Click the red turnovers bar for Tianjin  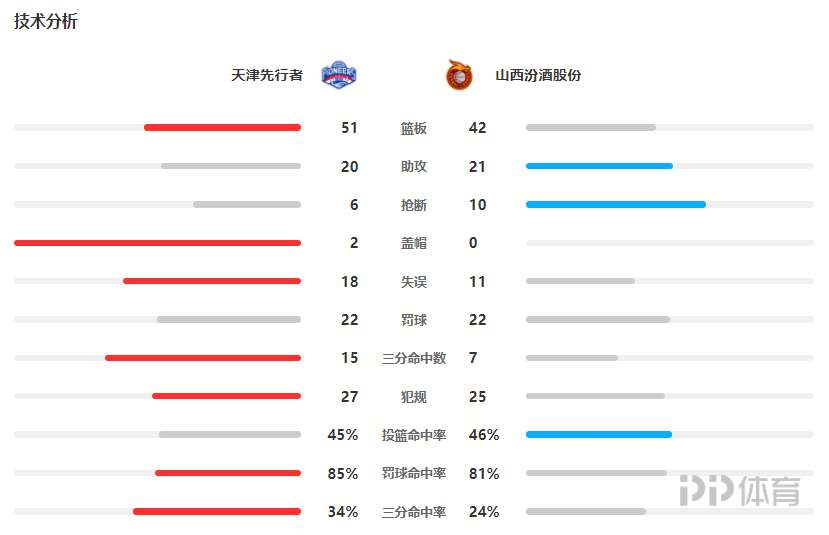coord(212,281)
